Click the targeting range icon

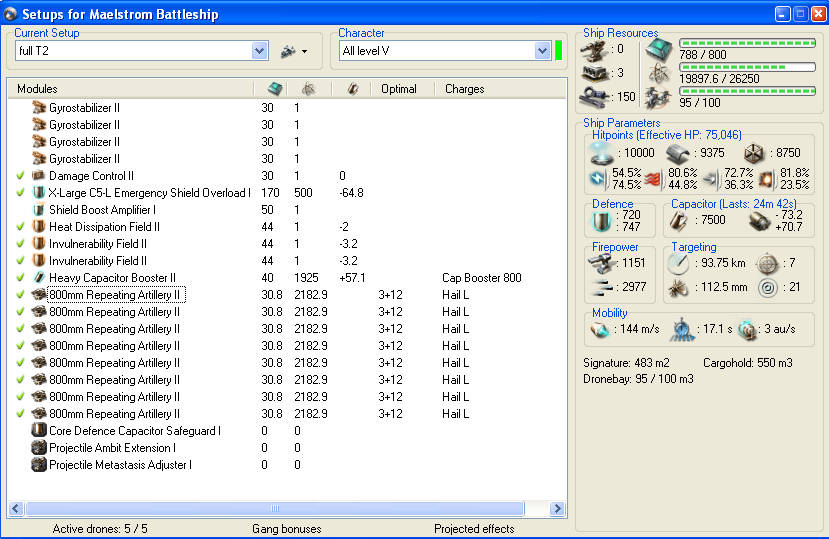click(679, 262)
